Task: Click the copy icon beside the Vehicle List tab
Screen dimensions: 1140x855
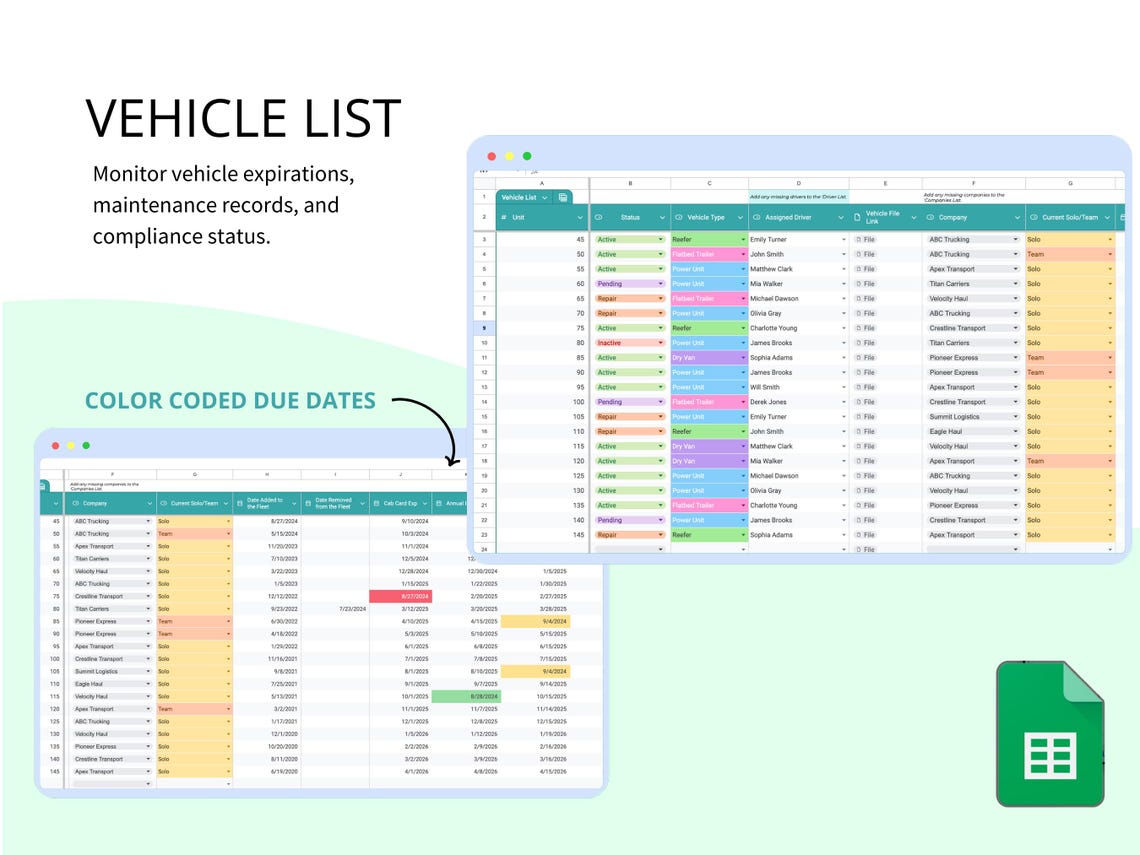Action: point(561,197)
